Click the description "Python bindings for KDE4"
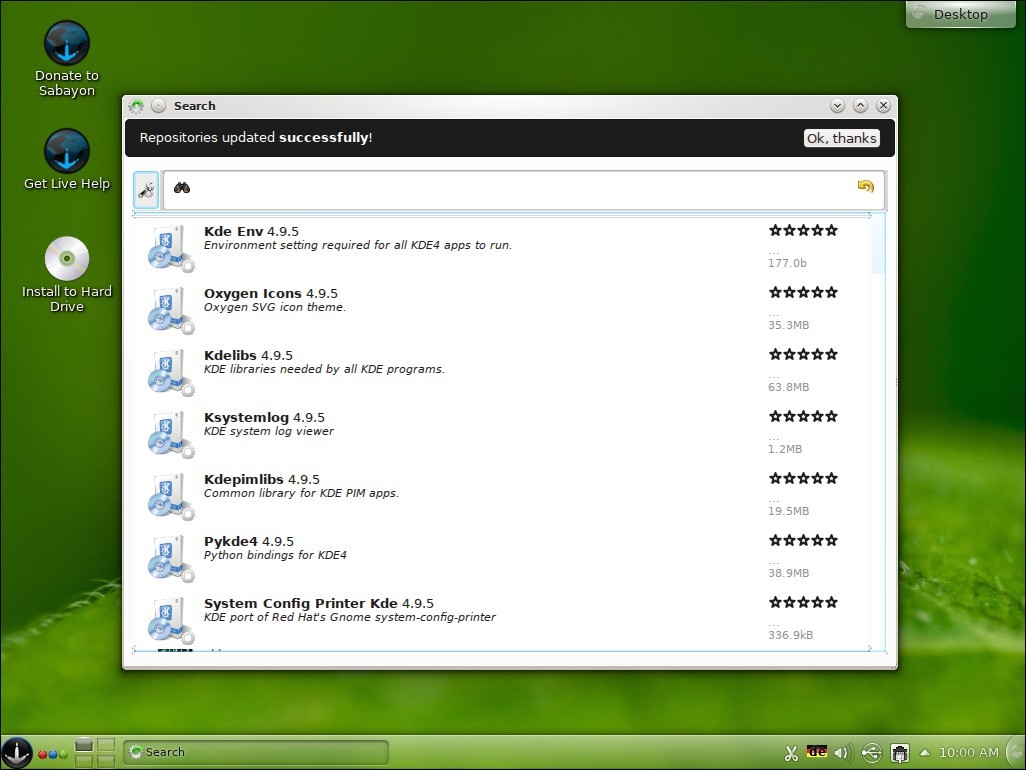The width and height of the screenshot is (1026, 770). pyautogui.click(x=275, y=555)
